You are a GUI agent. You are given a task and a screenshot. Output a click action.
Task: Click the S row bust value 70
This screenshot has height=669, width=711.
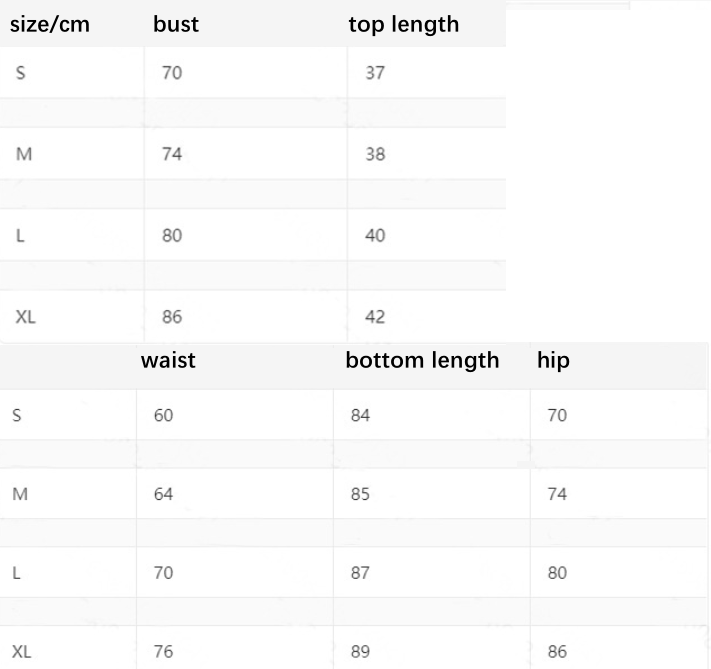pos(172,73)
